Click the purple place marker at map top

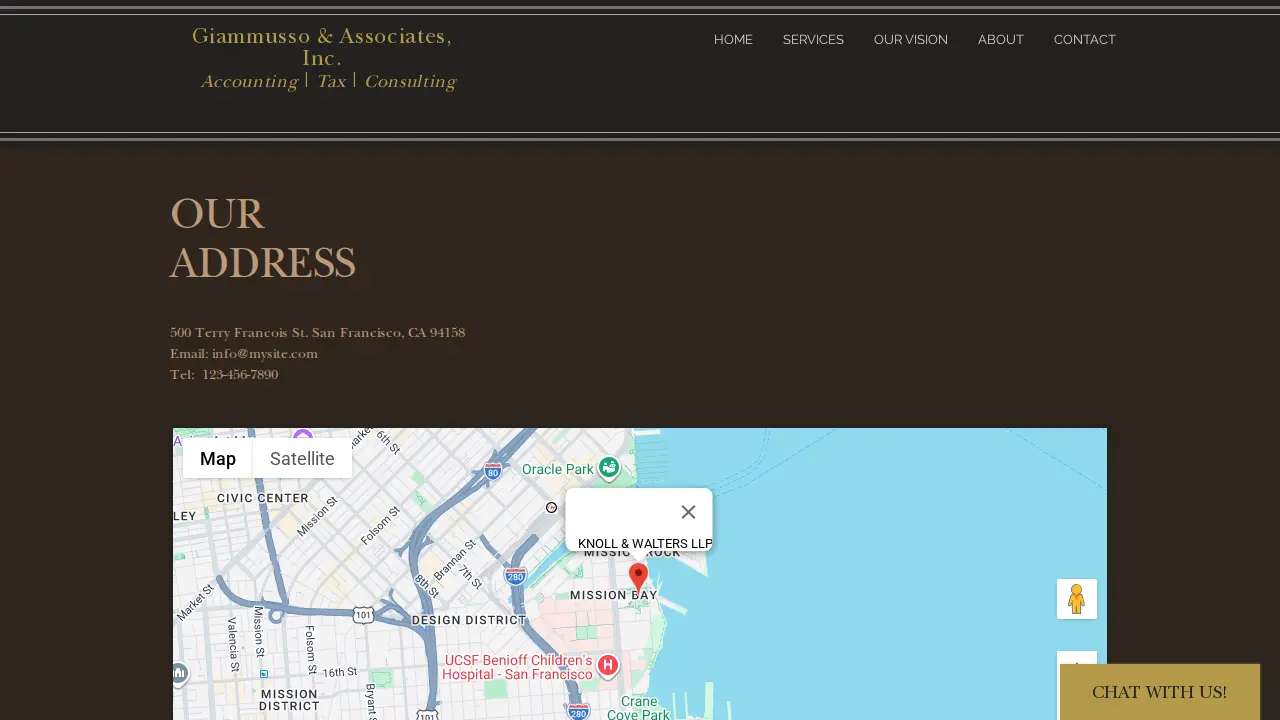pyautogui.click(x=303, y=436)
